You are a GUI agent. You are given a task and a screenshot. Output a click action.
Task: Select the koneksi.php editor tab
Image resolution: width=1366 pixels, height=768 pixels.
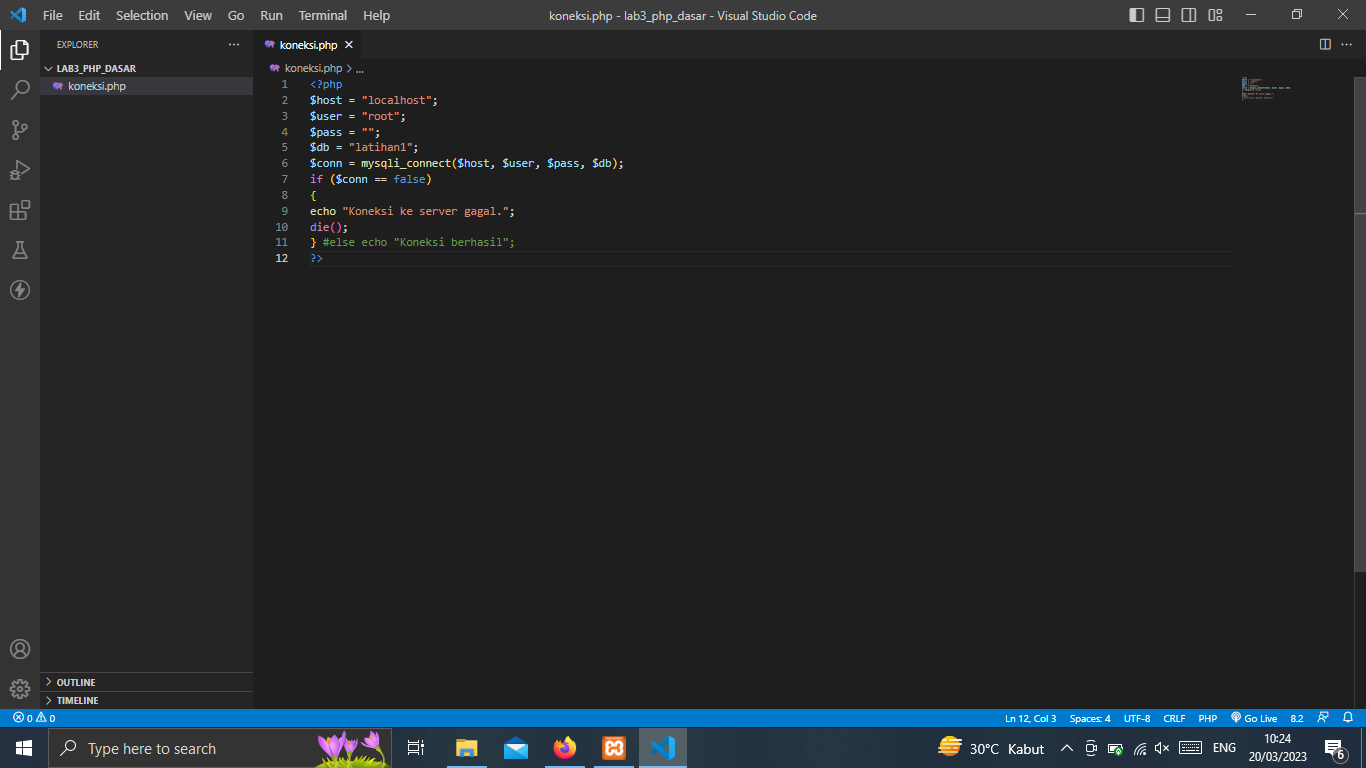tap(306, 44)
